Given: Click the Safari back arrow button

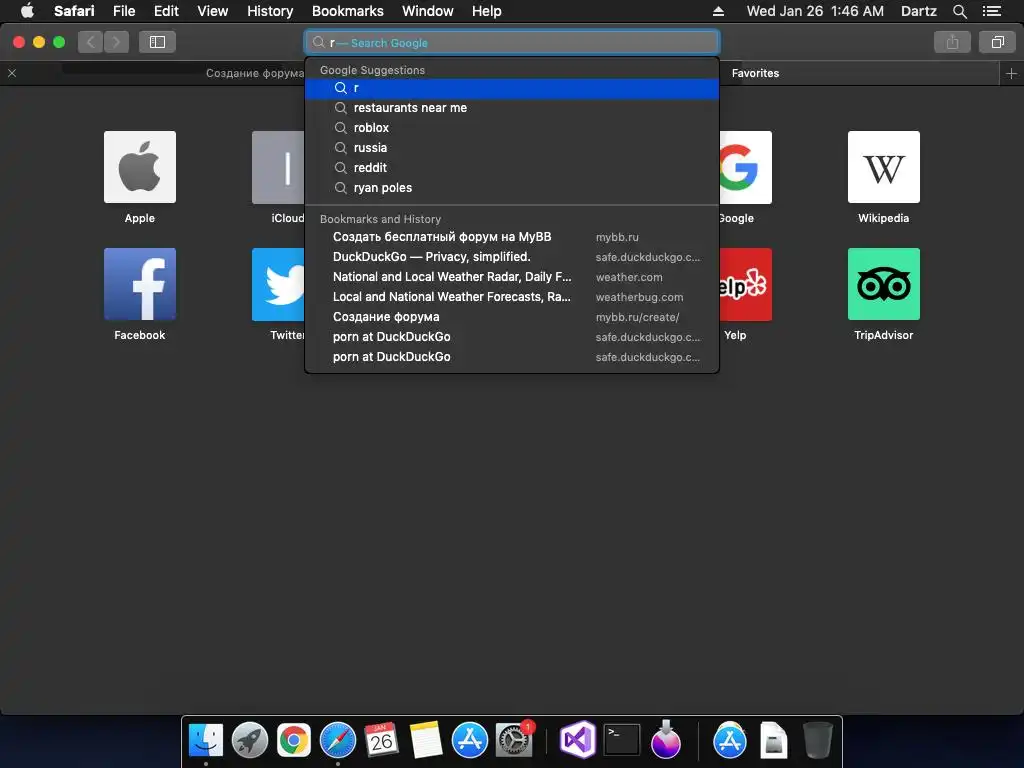Looking at the screenshot, I should click(x=91, y=42).
